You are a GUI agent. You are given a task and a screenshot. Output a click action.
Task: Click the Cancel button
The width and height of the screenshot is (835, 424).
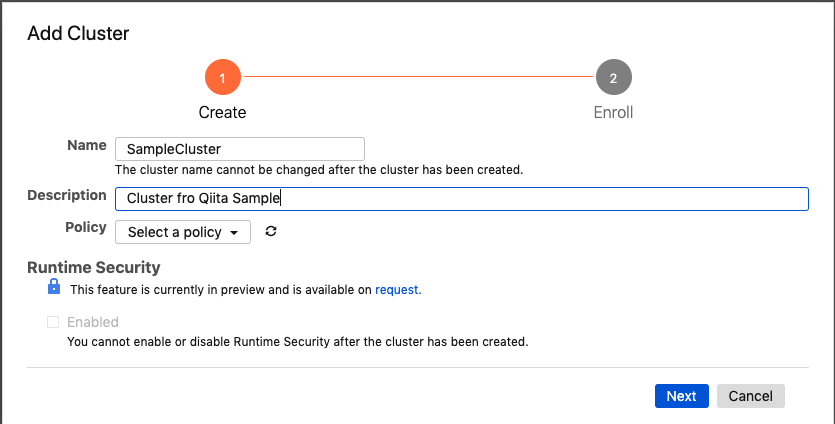click(750, 396)
